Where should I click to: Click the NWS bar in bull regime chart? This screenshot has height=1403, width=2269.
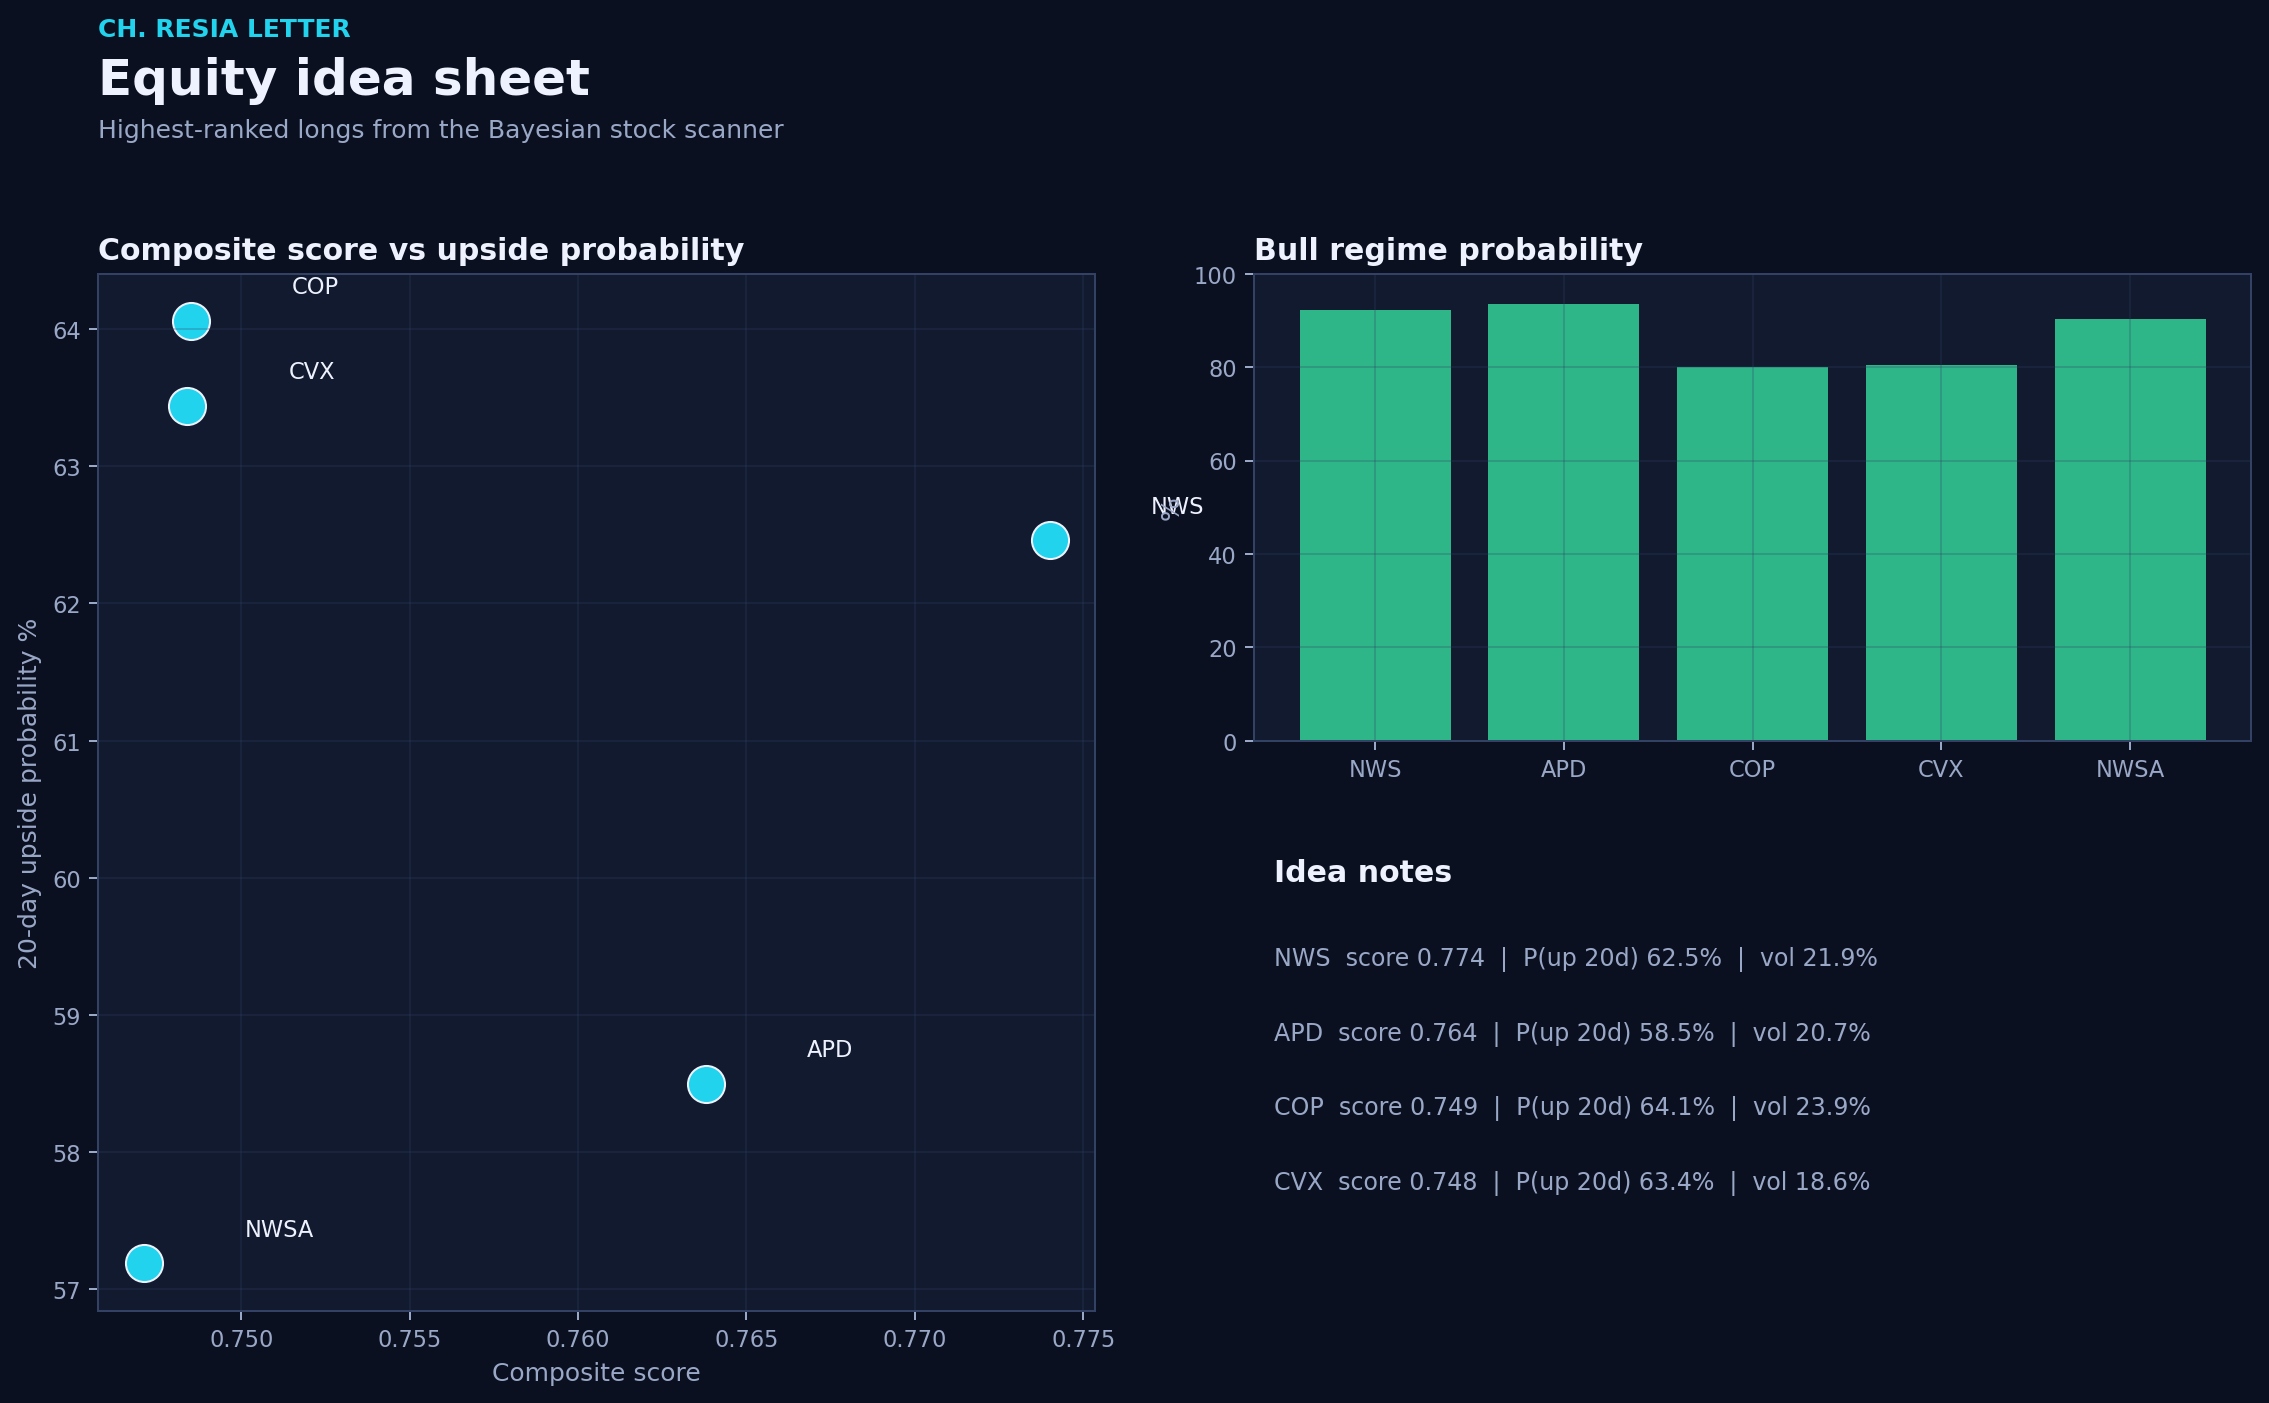click(1375, 525)
